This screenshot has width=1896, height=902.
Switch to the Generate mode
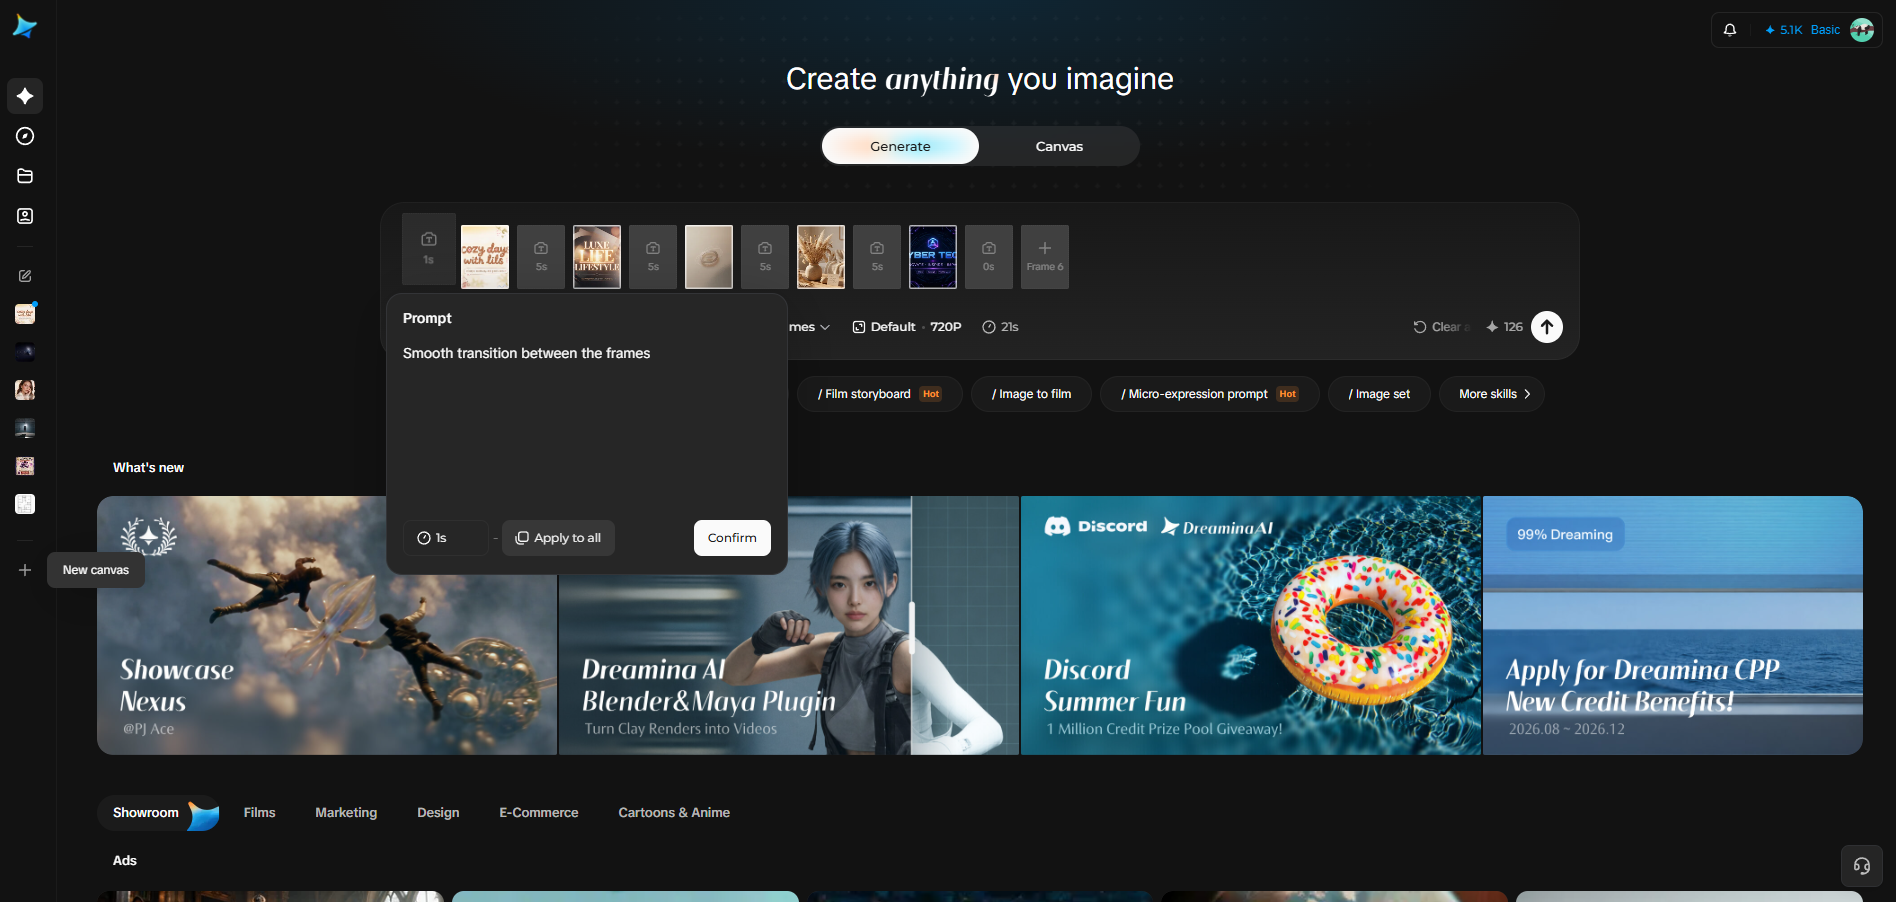click(900, 146)
